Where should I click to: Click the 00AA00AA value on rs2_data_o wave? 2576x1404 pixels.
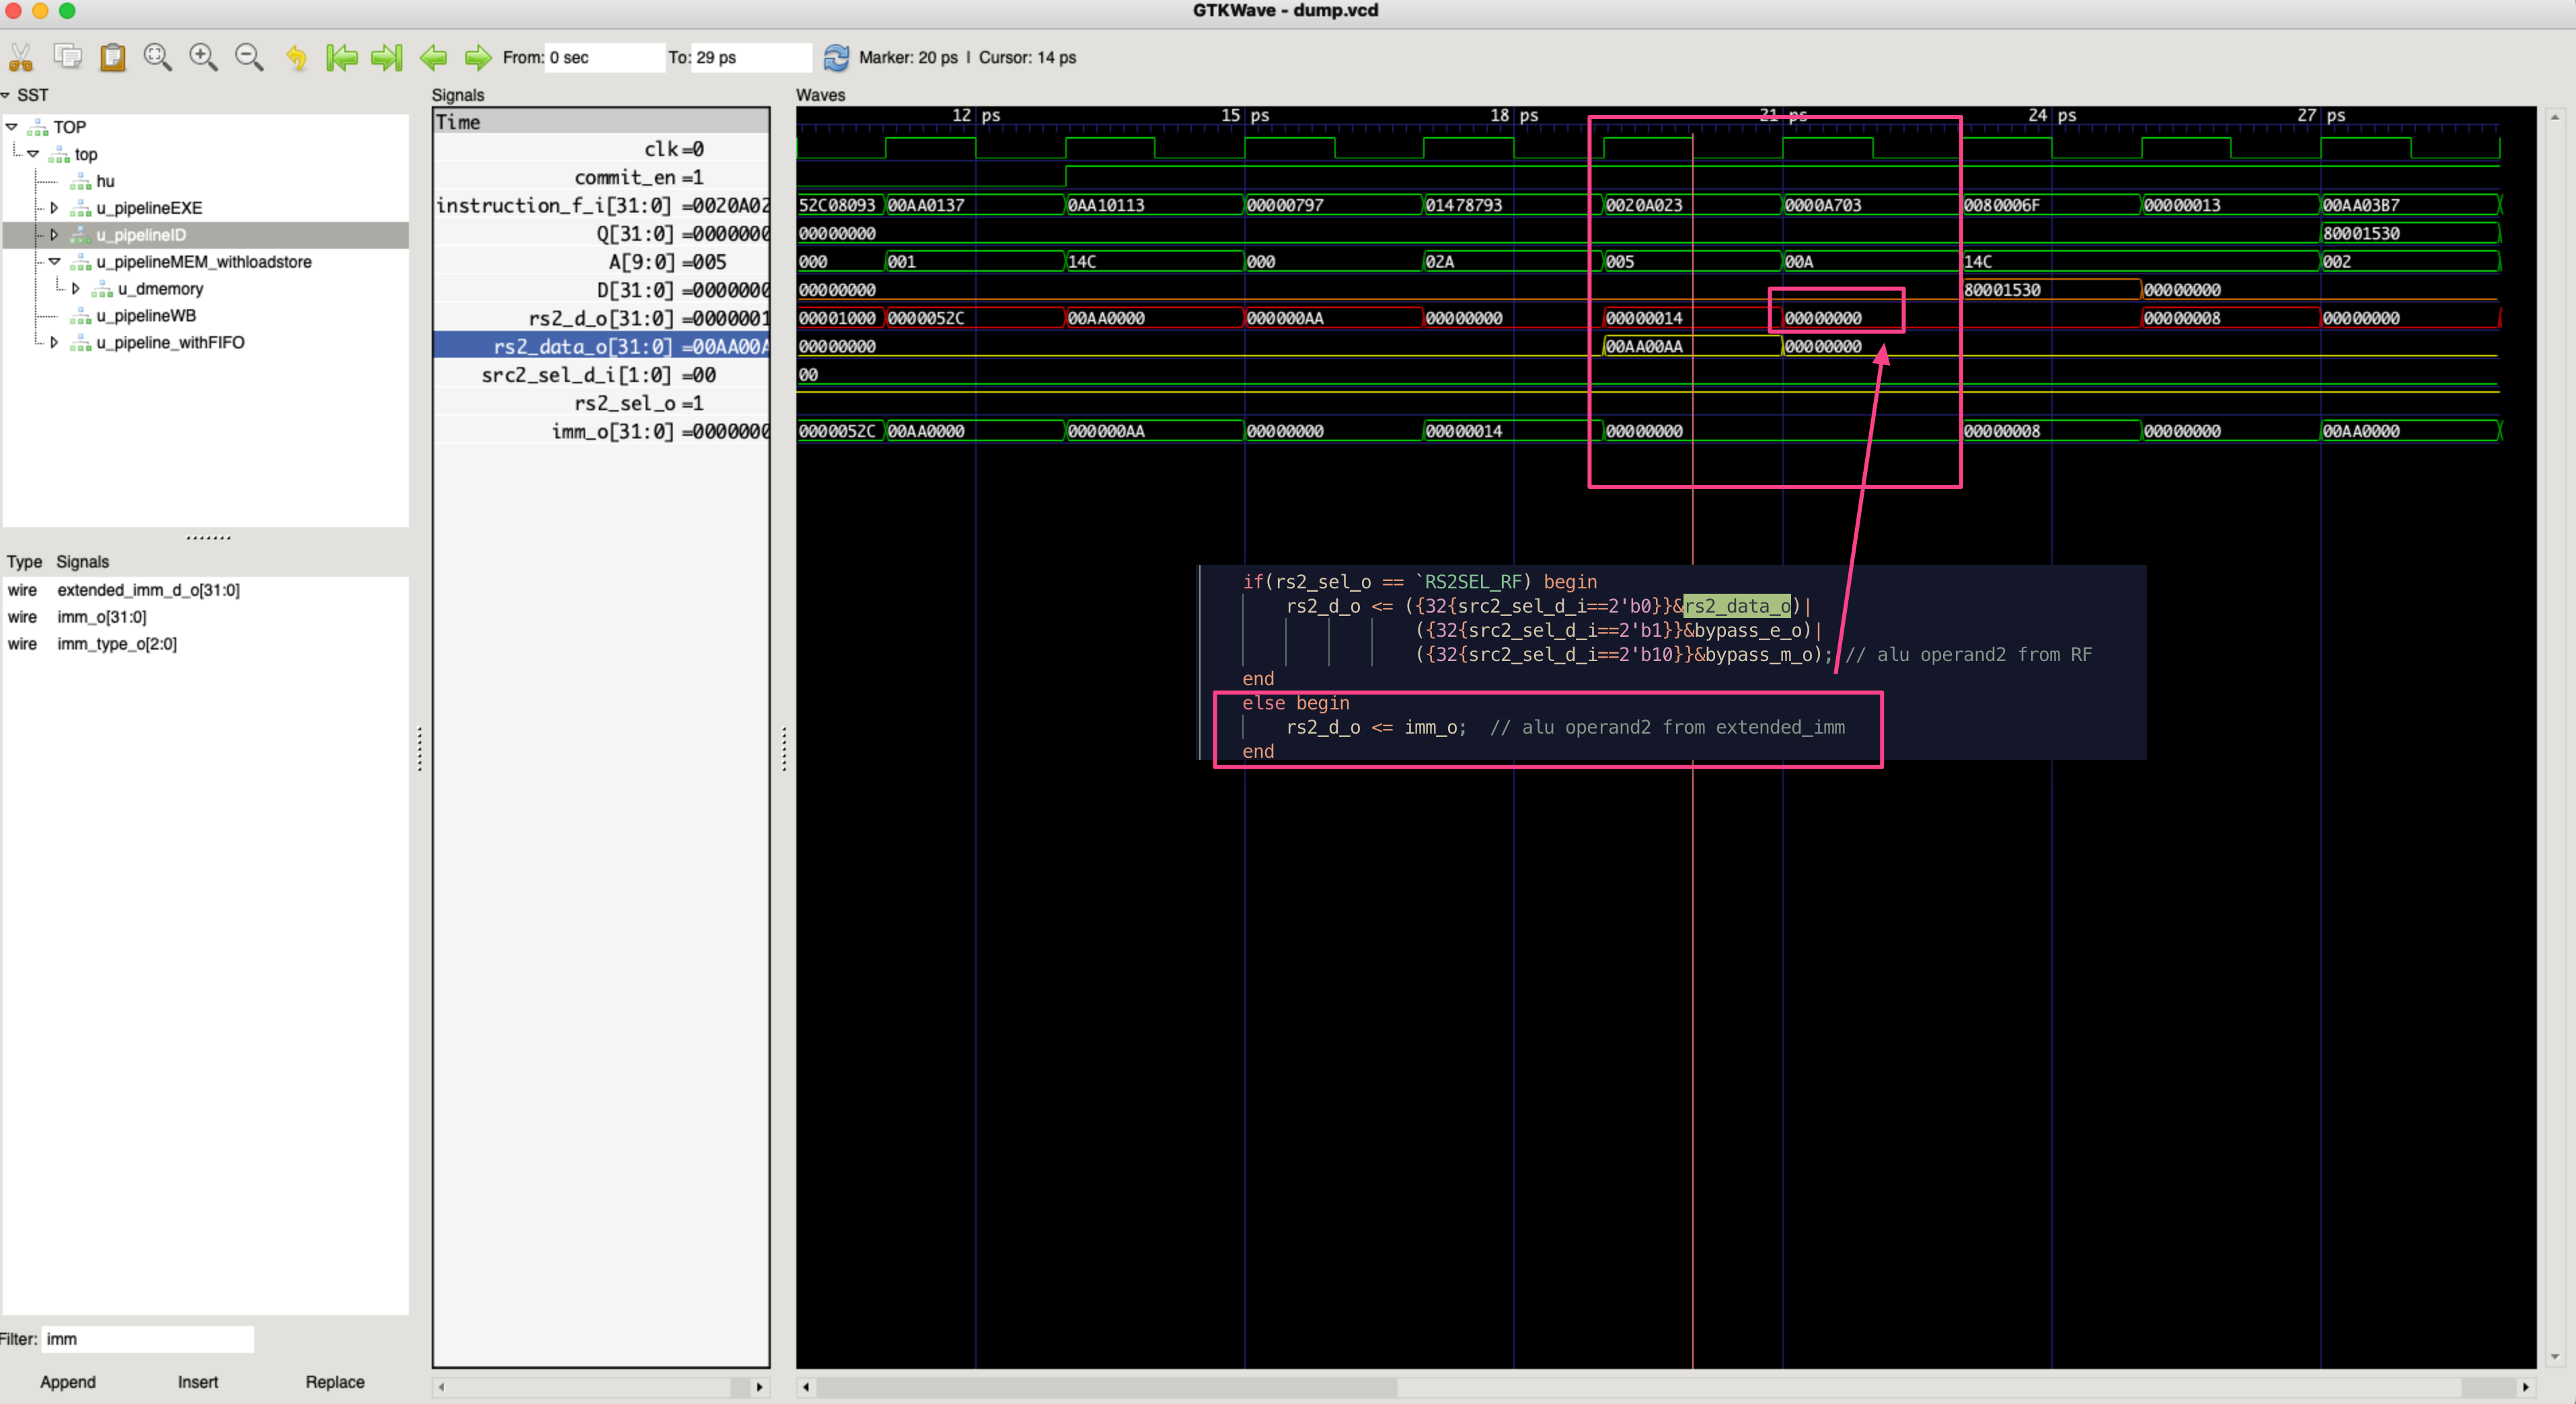tap(1644, 347)
